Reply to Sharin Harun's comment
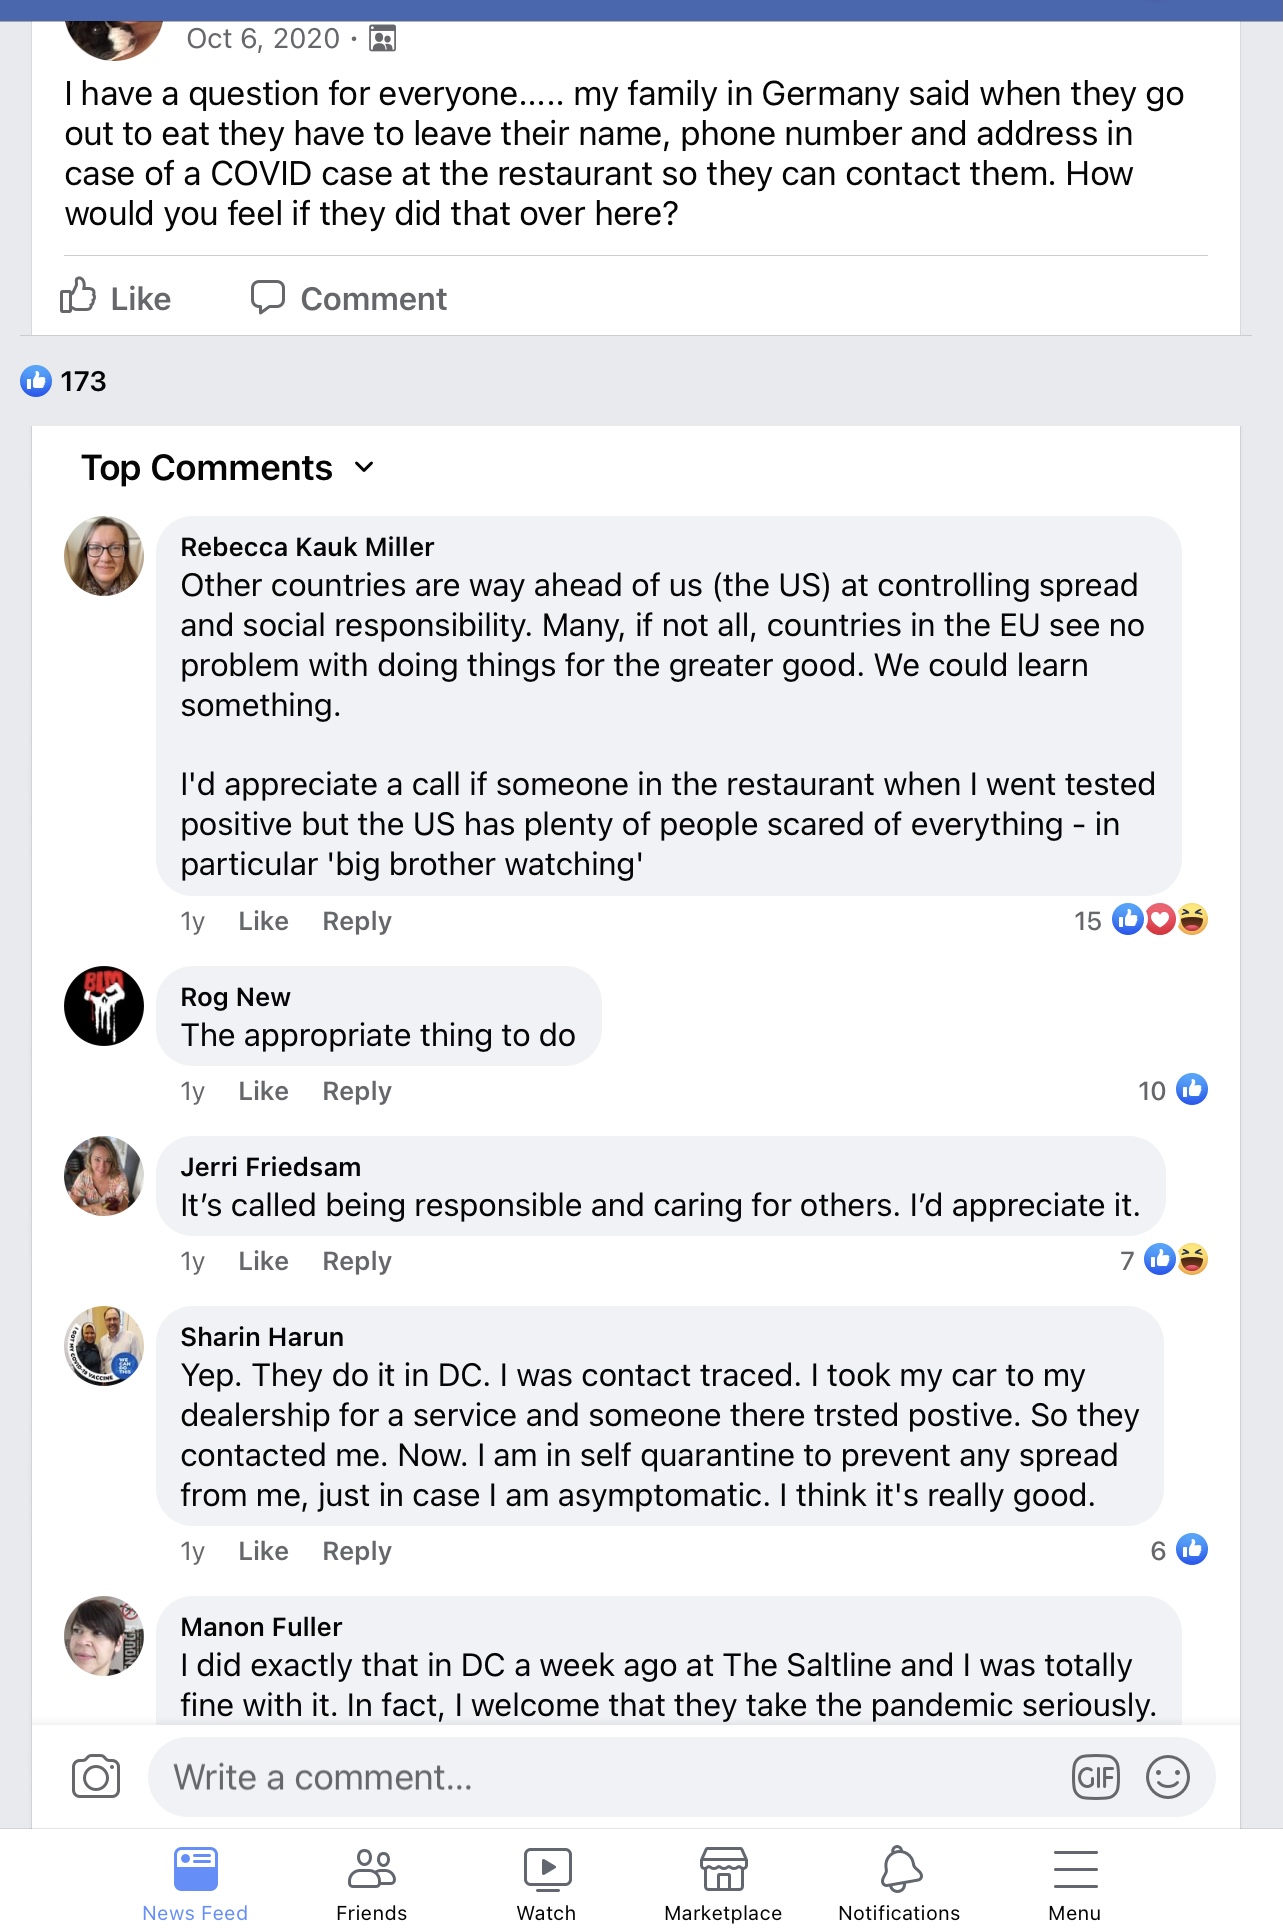The height and width of the screenshot is (1928, 1283). 356,1551
